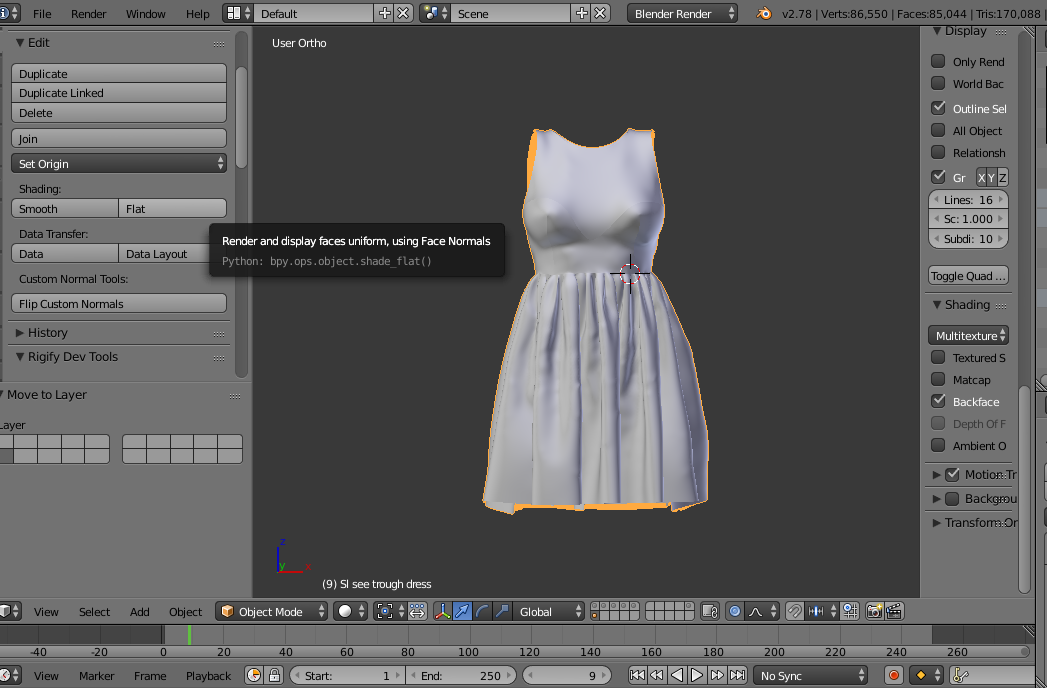This screenshot has width=1047, height=688.
Task: Open the Select menu in viewport header
Action: coord(94,612)
